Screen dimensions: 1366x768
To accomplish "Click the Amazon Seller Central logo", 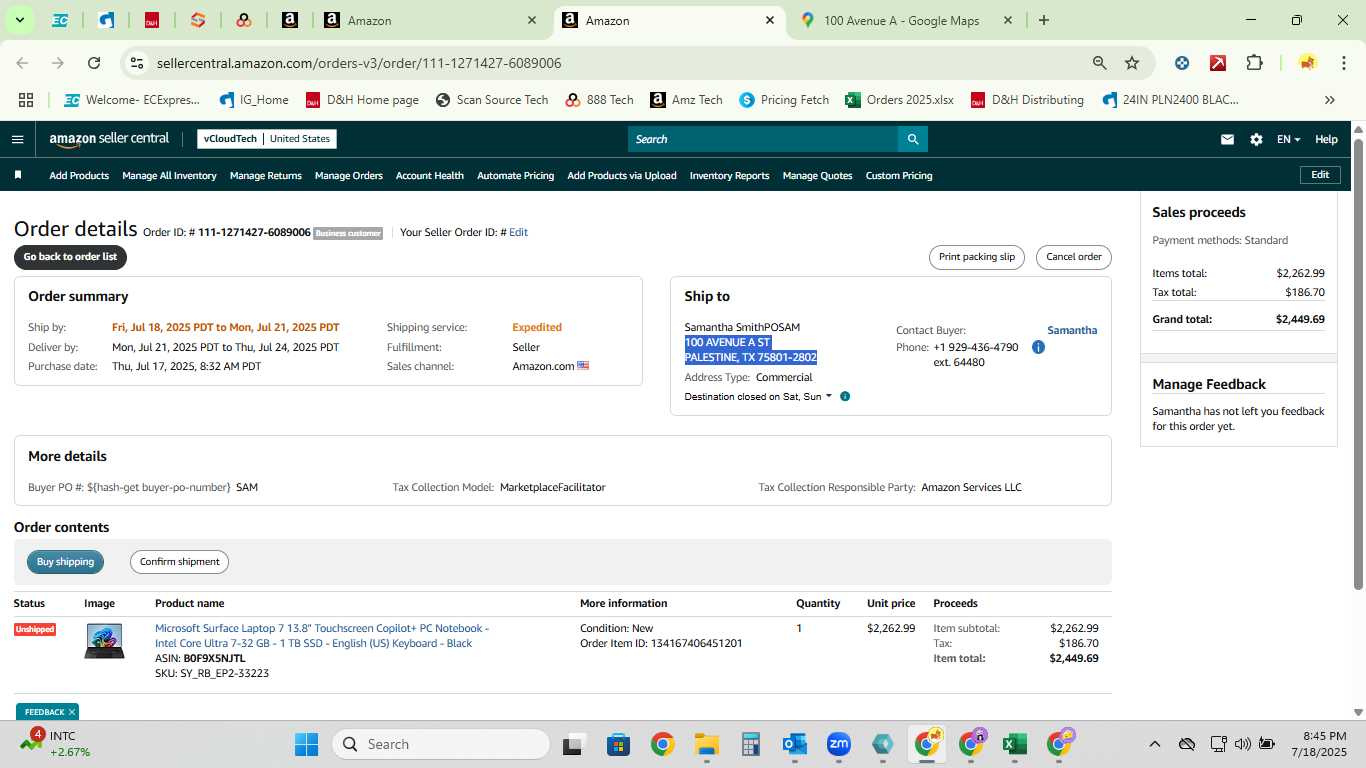I will pos(109,139).
